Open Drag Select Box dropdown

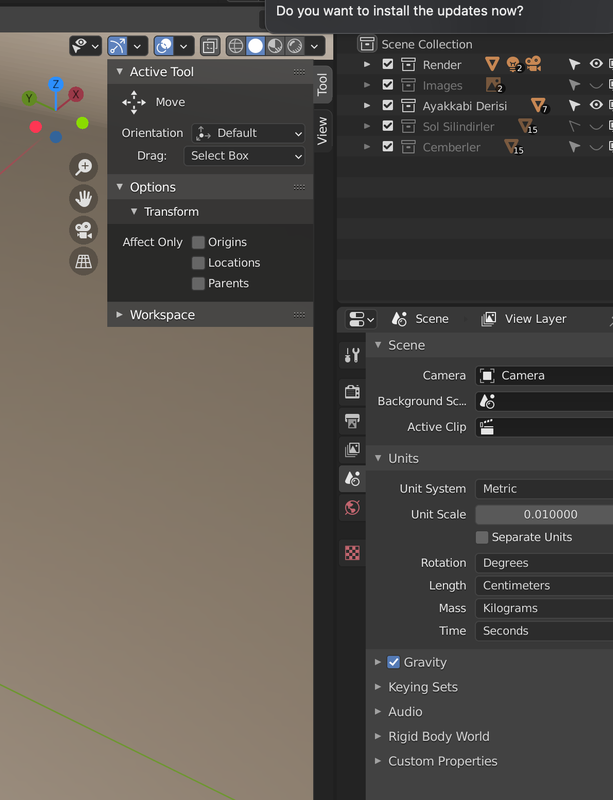click(x=244, y=156)
